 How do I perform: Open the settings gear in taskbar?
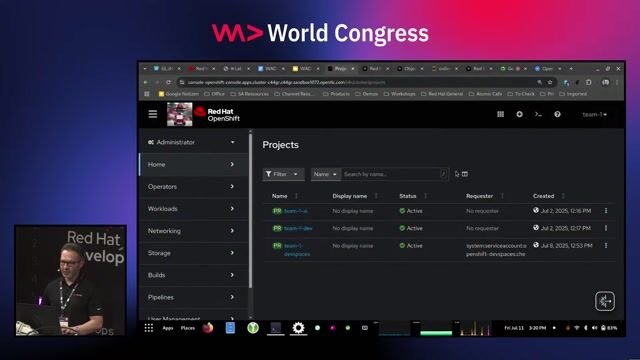pyautogui.click(x=298, y=328)
